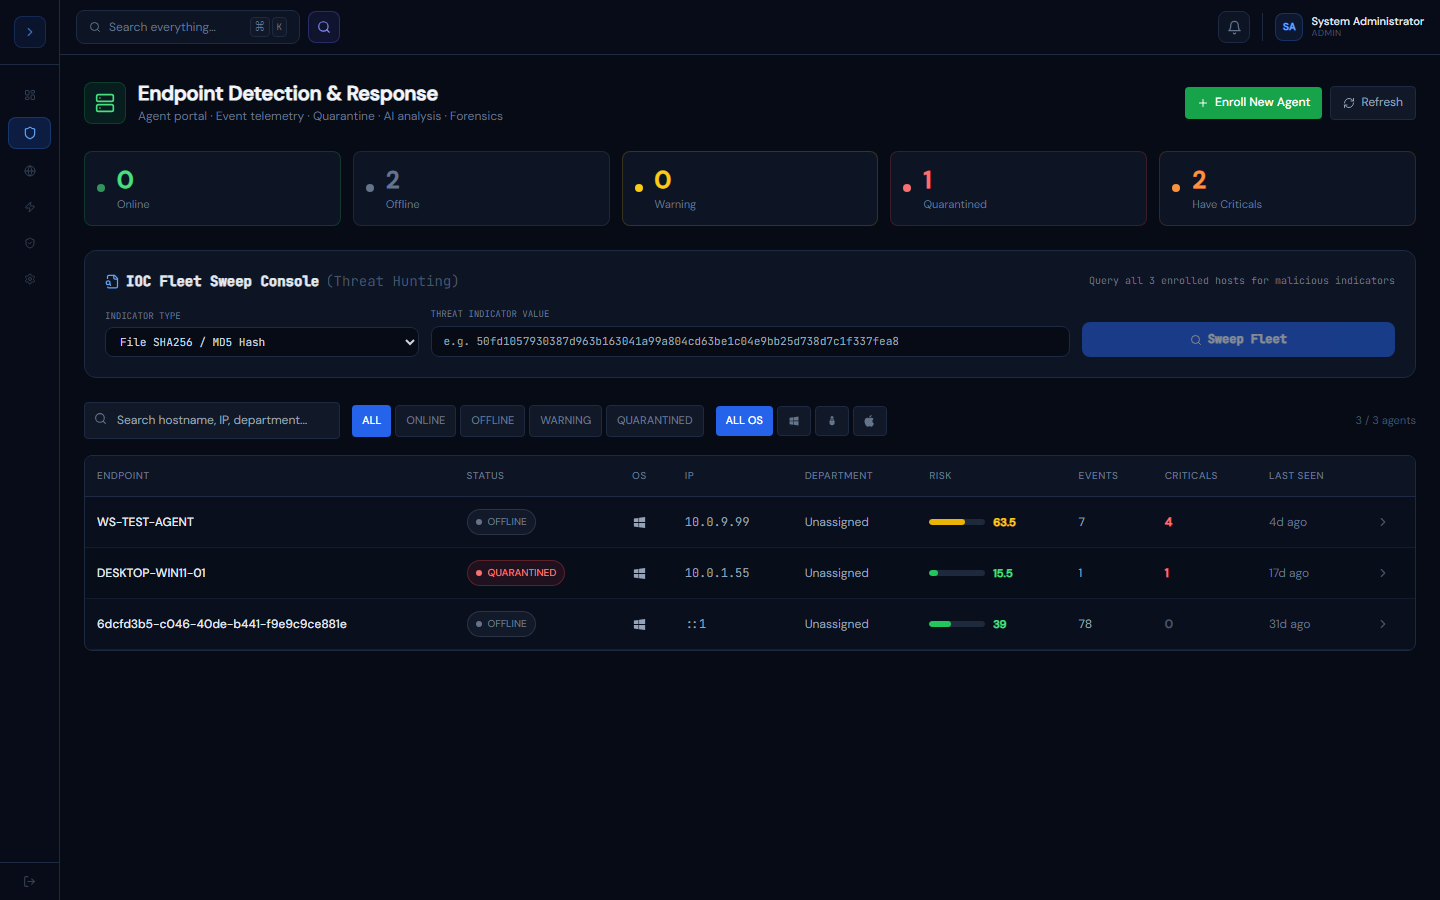Viewport: 1440px width, 900px height.
Task: Click the Sweep Fleet button
Action: pos(1238,339)
